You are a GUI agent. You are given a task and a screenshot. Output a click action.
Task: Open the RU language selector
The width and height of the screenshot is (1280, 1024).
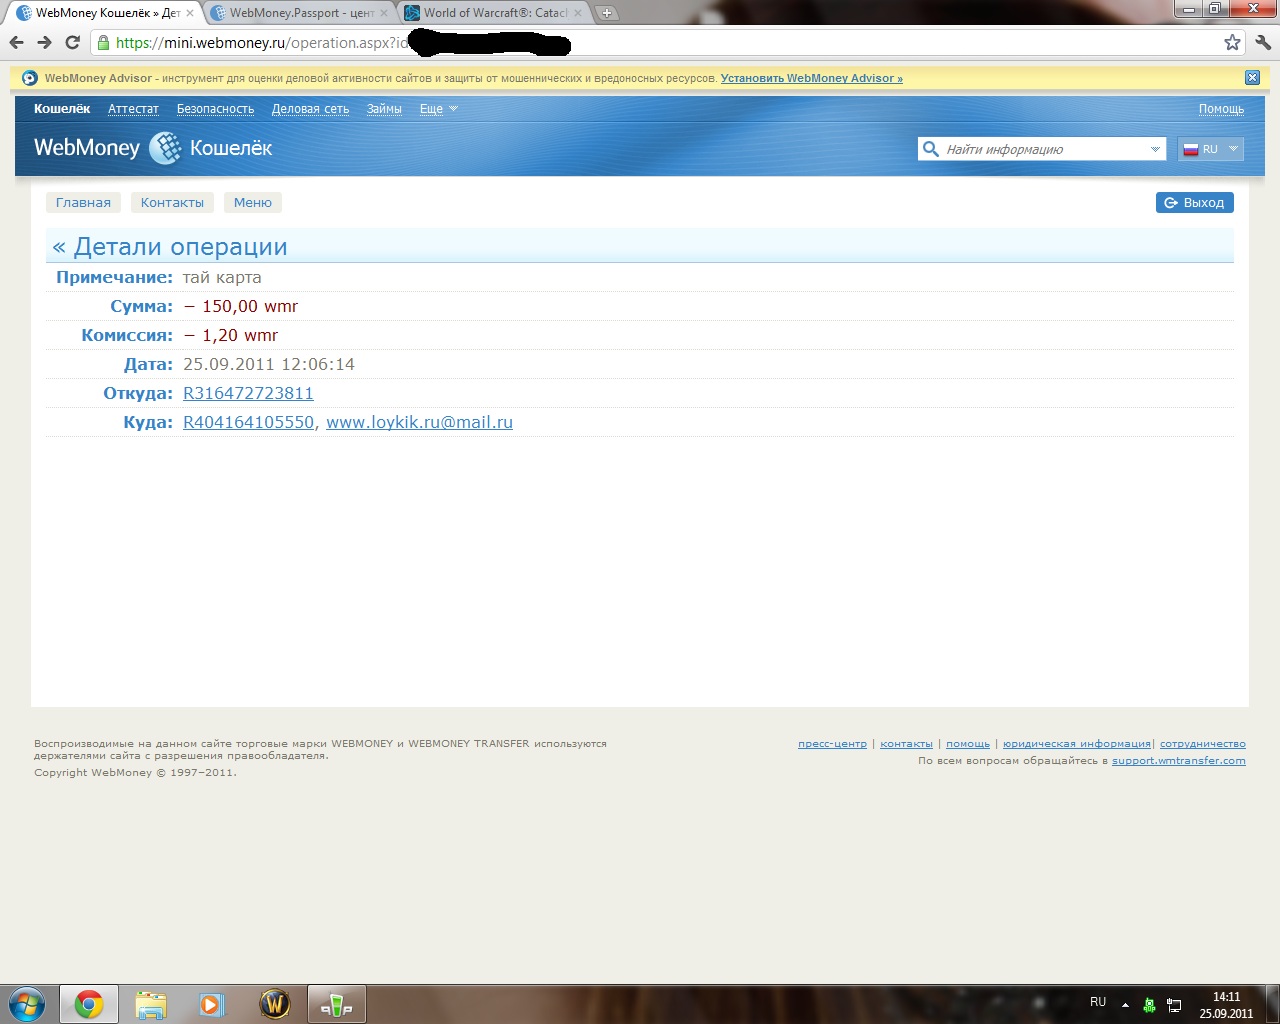point(1211,149)
